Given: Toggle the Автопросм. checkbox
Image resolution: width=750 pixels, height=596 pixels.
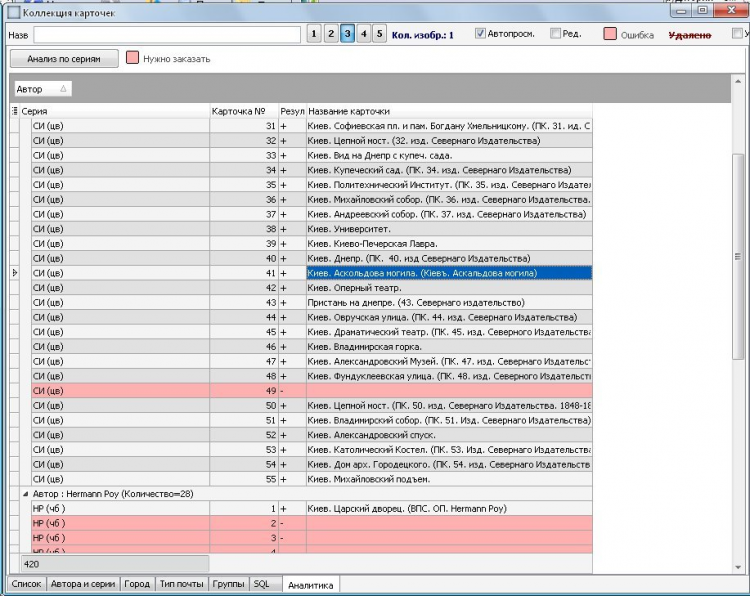Looking at the screenshot, I should tap(480, 33).
